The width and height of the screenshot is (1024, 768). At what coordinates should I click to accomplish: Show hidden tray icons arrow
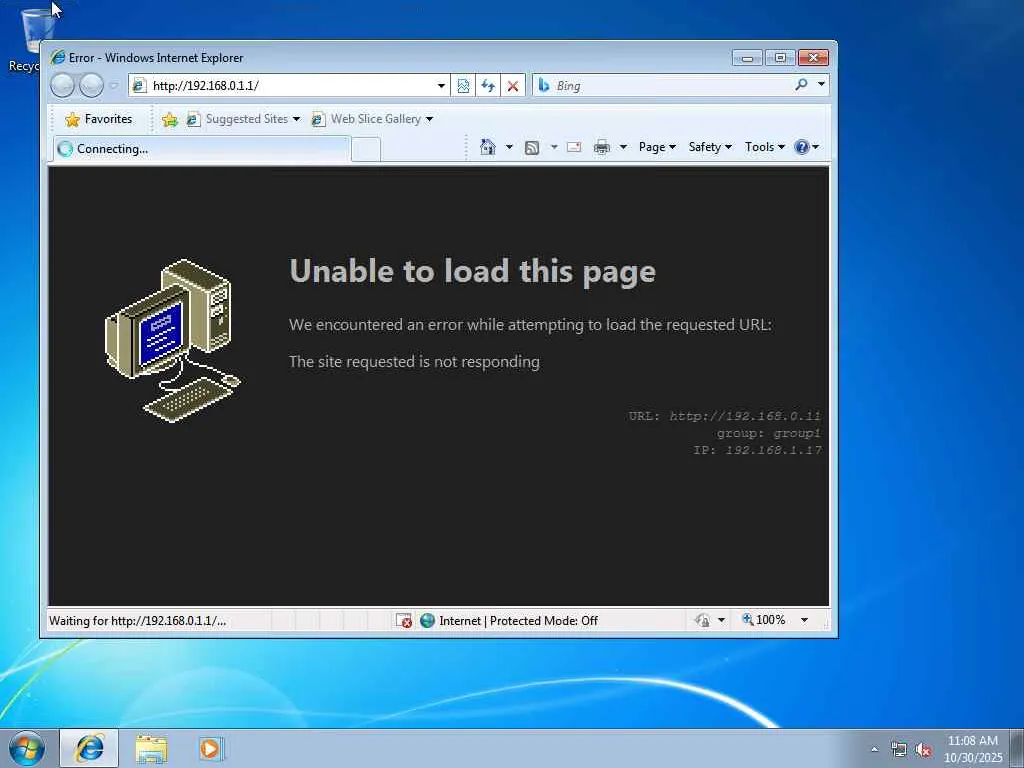click(x=874, y=749)
